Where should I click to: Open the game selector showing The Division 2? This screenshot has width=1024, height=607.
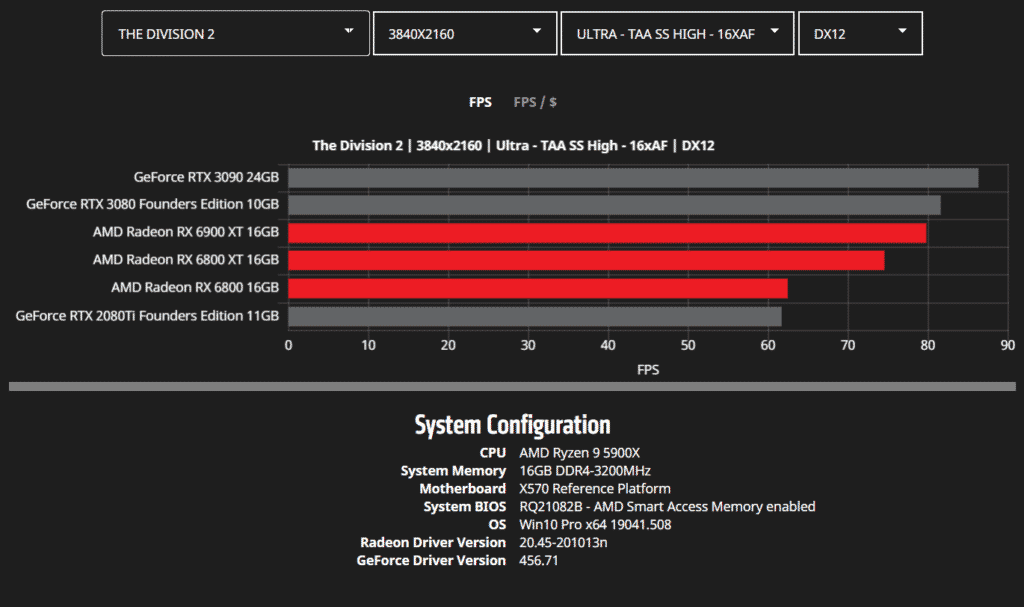click(235, 34)
